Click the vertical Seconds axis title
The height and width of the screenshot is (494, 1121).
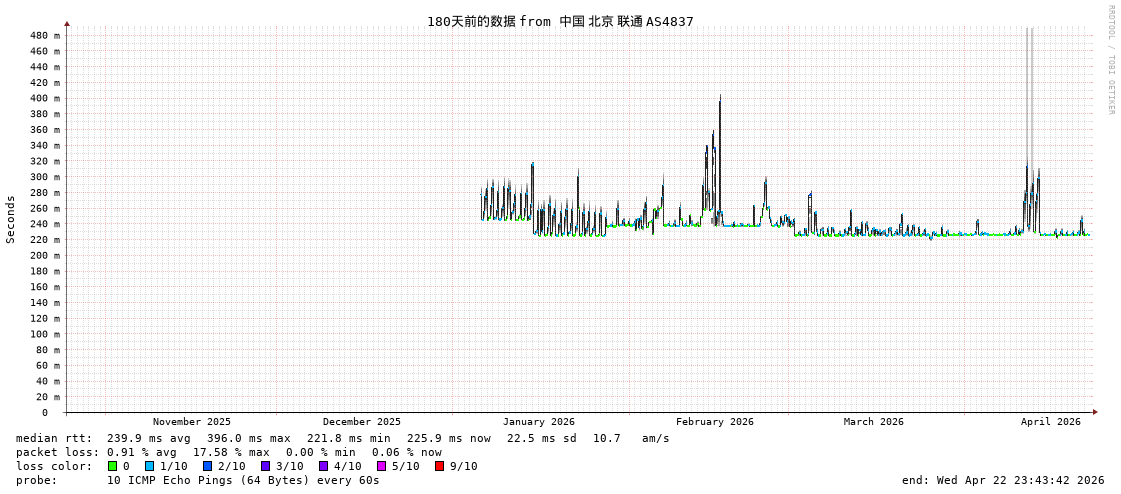(11, 219)
